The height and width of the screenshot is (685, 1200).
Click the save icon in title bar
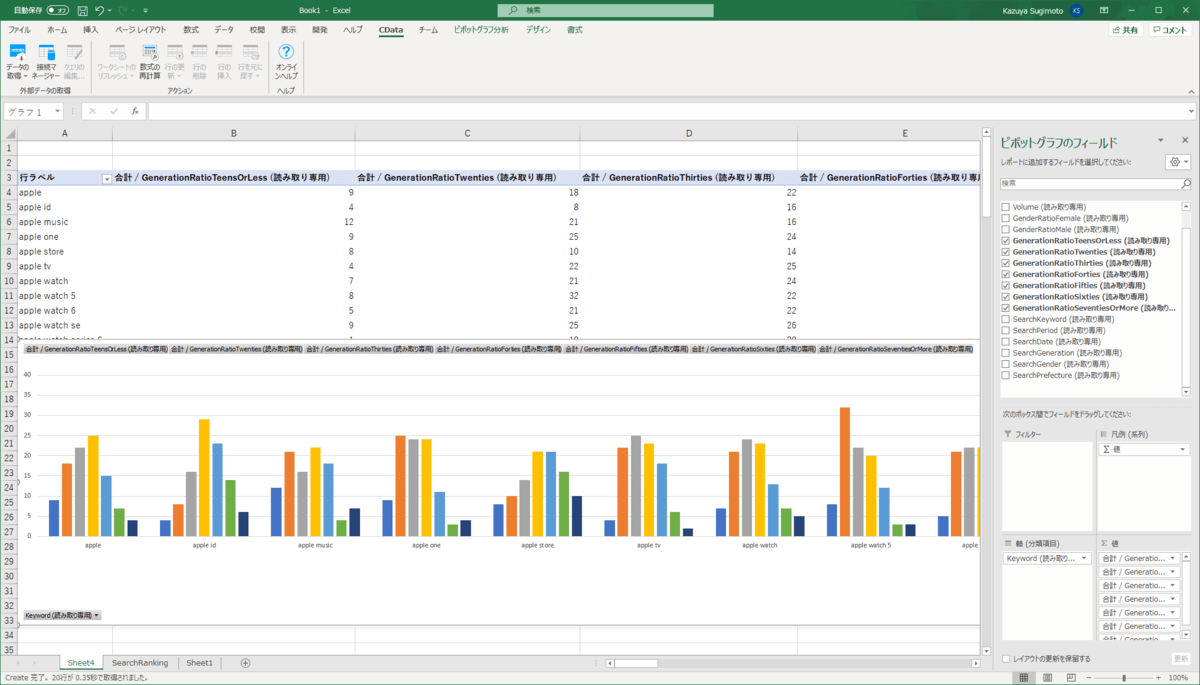click(x=81, y=10)
